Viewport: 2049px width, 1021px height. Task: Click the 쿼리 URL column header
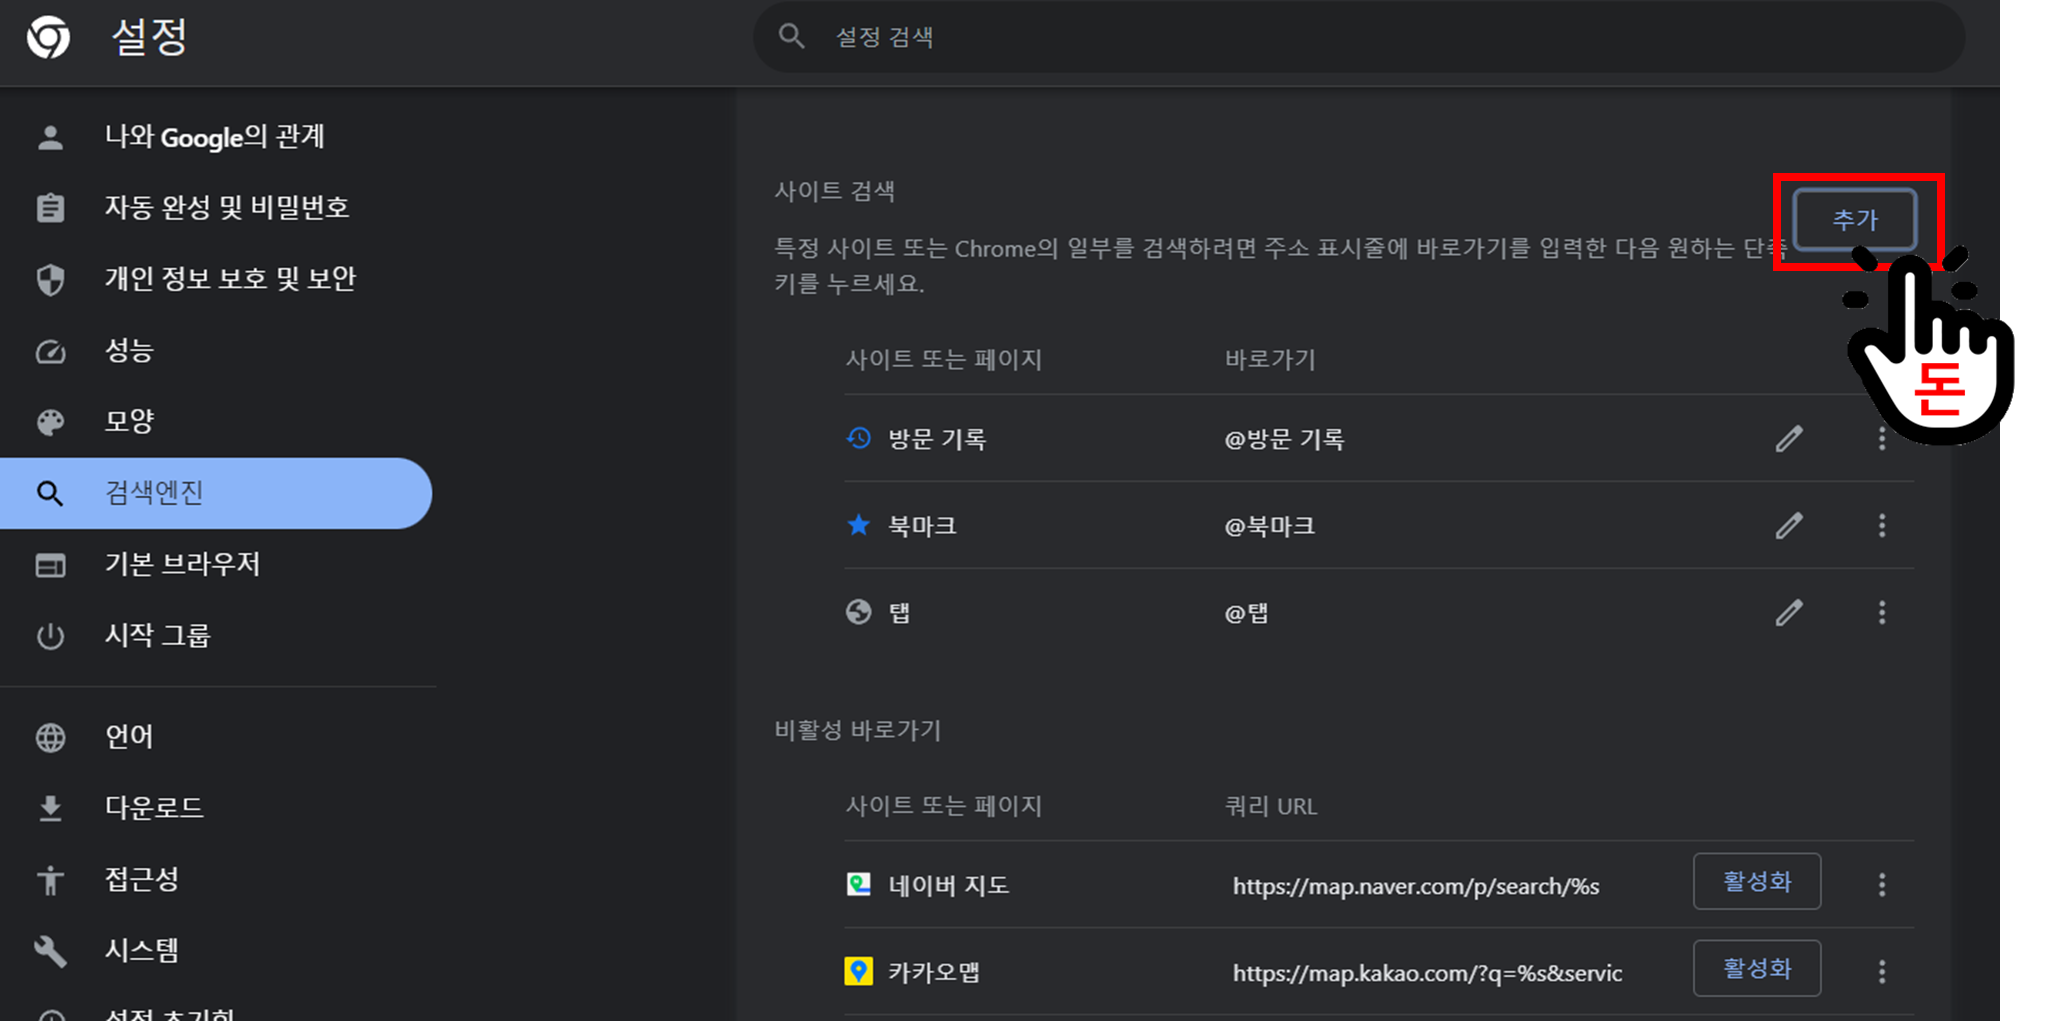[1271, 806]
